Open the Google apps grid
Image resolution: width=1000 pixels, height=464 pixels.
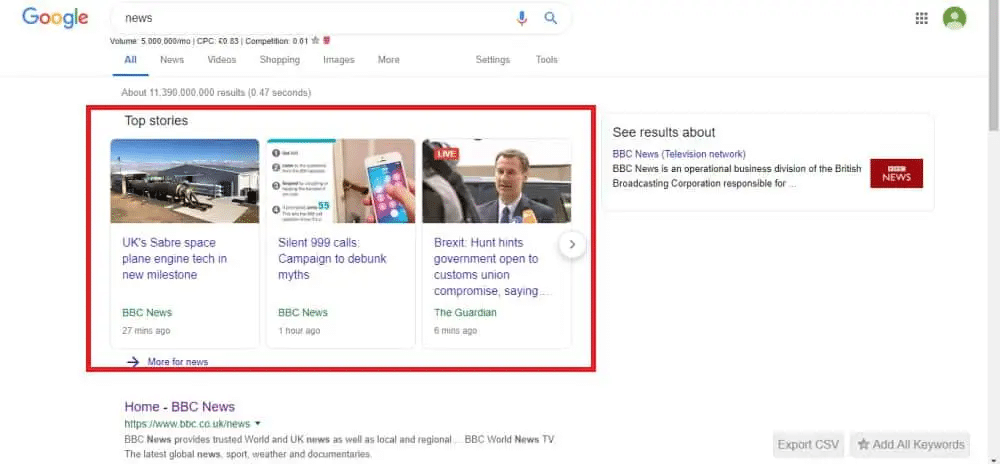pyautogui.click(x=922, y=18)
